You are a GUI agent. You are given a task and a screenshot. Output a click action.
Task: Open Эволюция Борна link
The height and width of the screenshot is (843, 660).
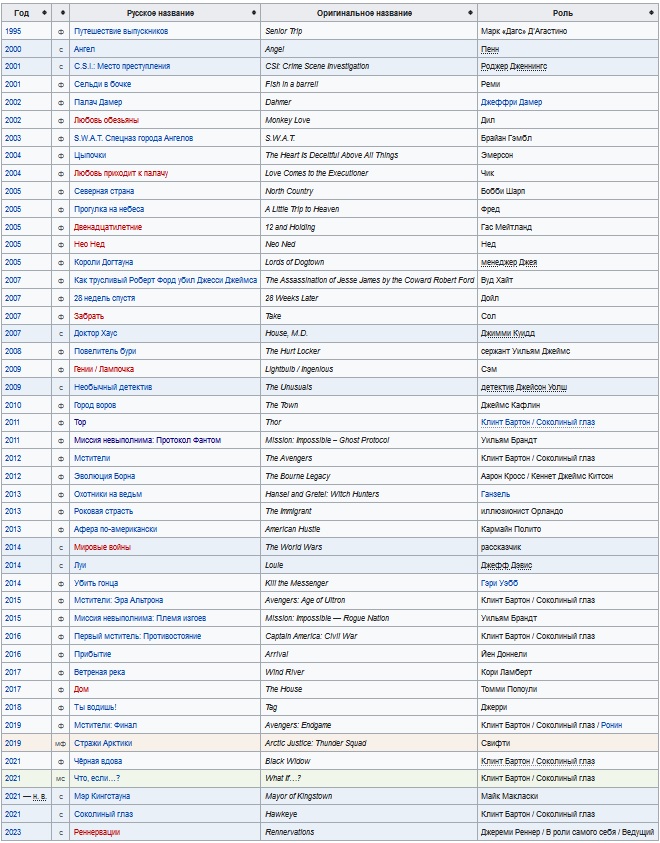pyautogui.click(x=104, y=476)
